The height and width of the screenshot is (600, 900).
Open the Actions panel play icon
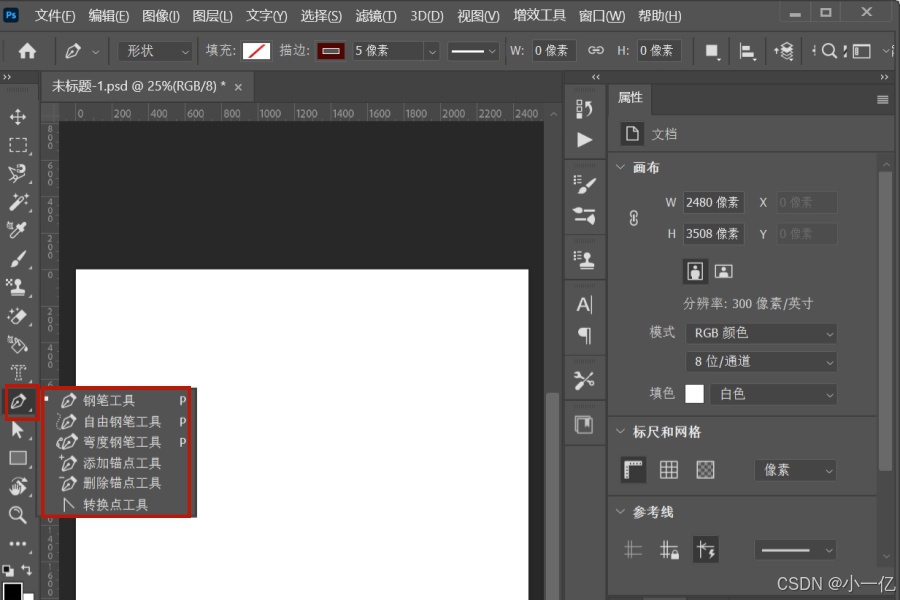click(584, 140)
